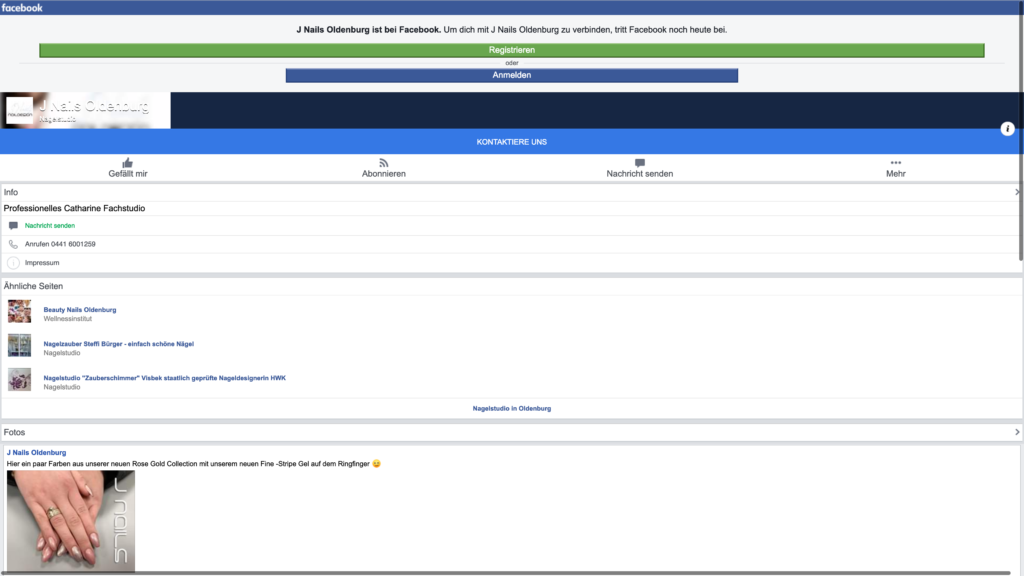
Task: Open the nails photo in post
Action: pos(71,521)
